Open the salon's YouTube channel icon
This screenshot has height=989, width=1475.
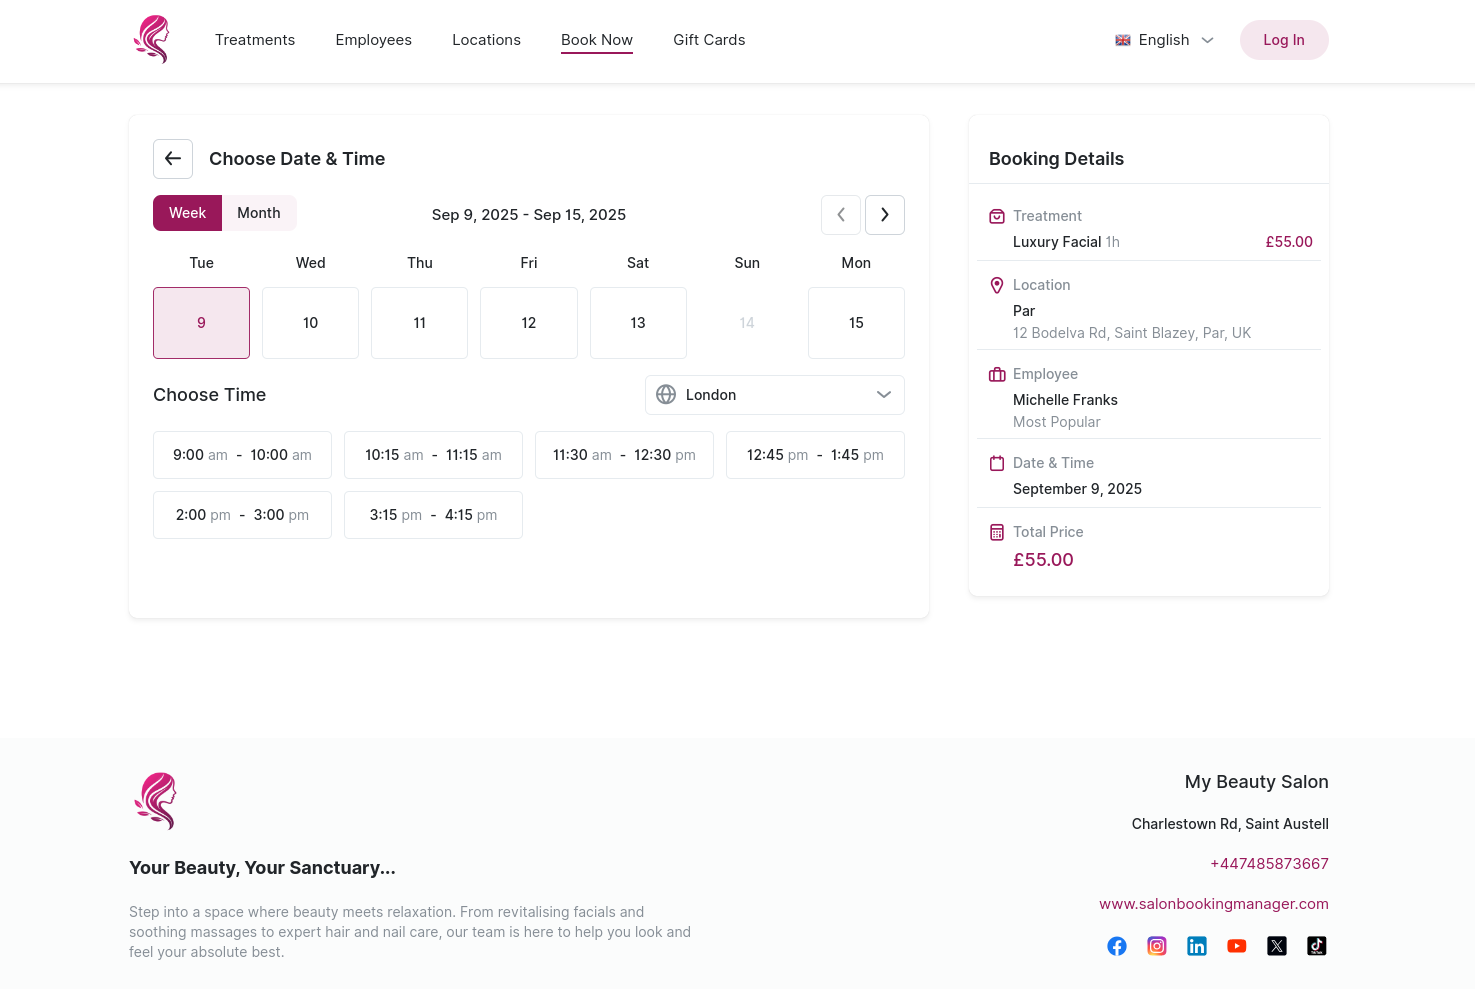(x=1237, y=946)
